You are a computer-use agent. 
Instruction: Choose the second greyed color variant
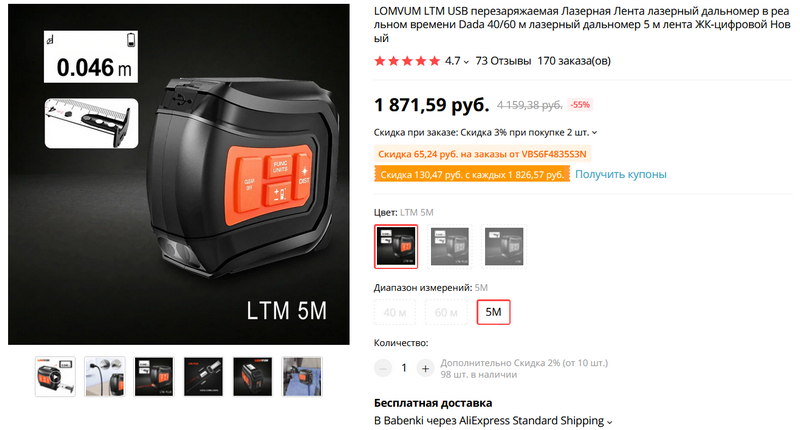(x=449, y=246)
